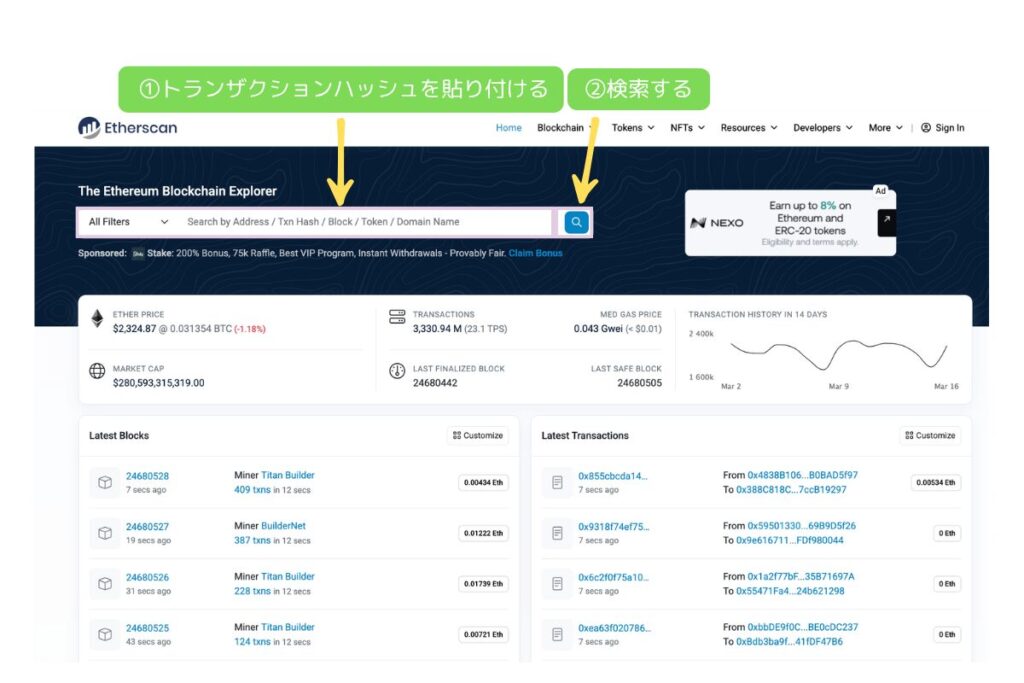
Task: Click the document icon beside transaction 0x6c2f0f75a10
Action: pos(557,583)
